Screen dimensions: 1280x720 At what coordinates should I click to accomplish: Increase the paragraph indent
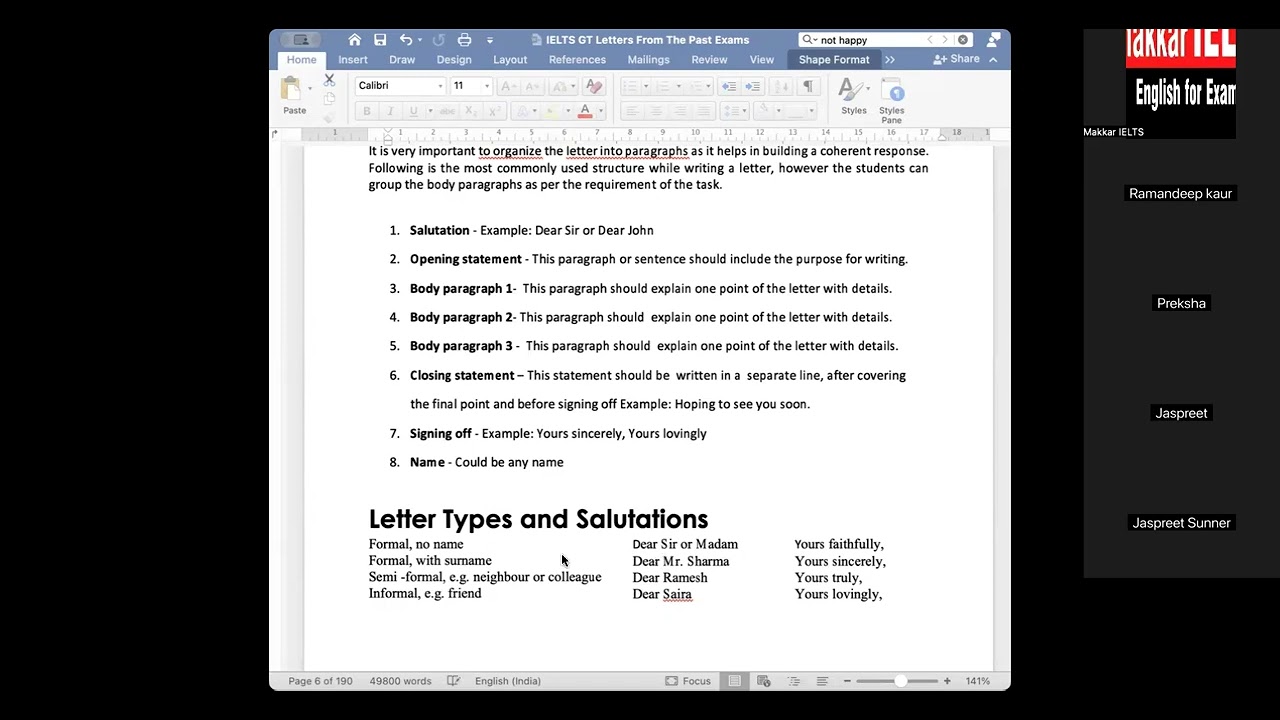(x=753, y=86)
